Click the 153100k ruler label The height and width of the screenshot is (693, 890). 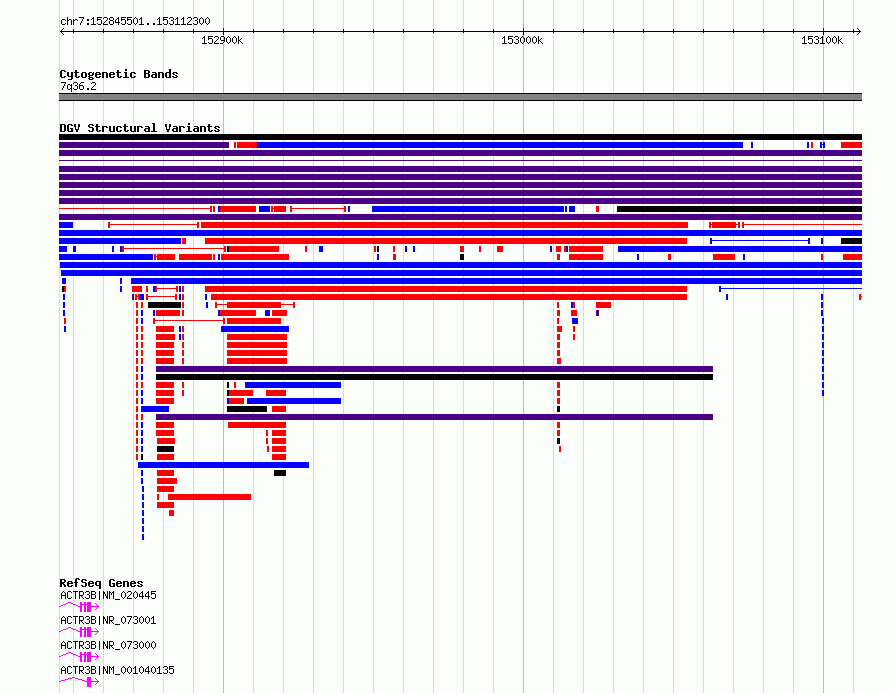tap(822, 40)
